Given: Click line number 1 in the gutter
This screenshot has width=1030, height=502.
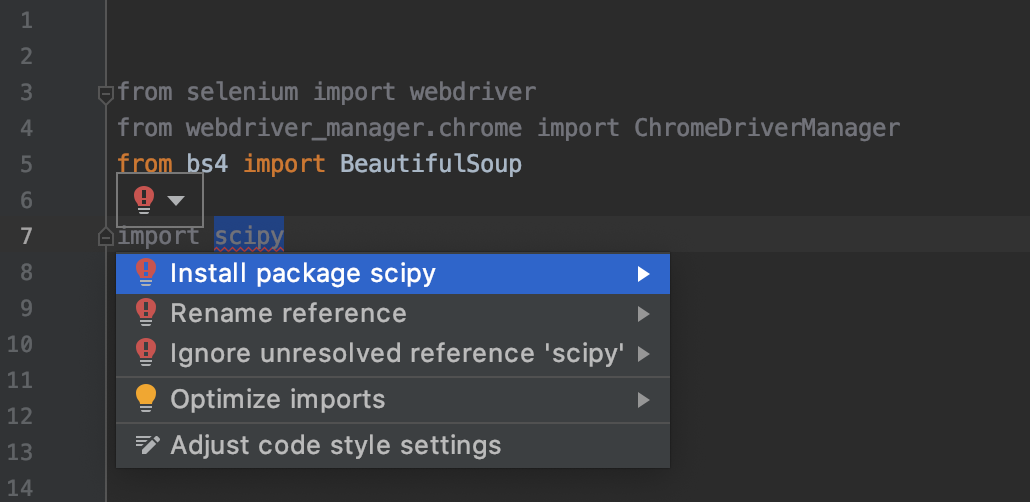Looking at the screenshot, I should pyautogui.click(x=26, y=21).
